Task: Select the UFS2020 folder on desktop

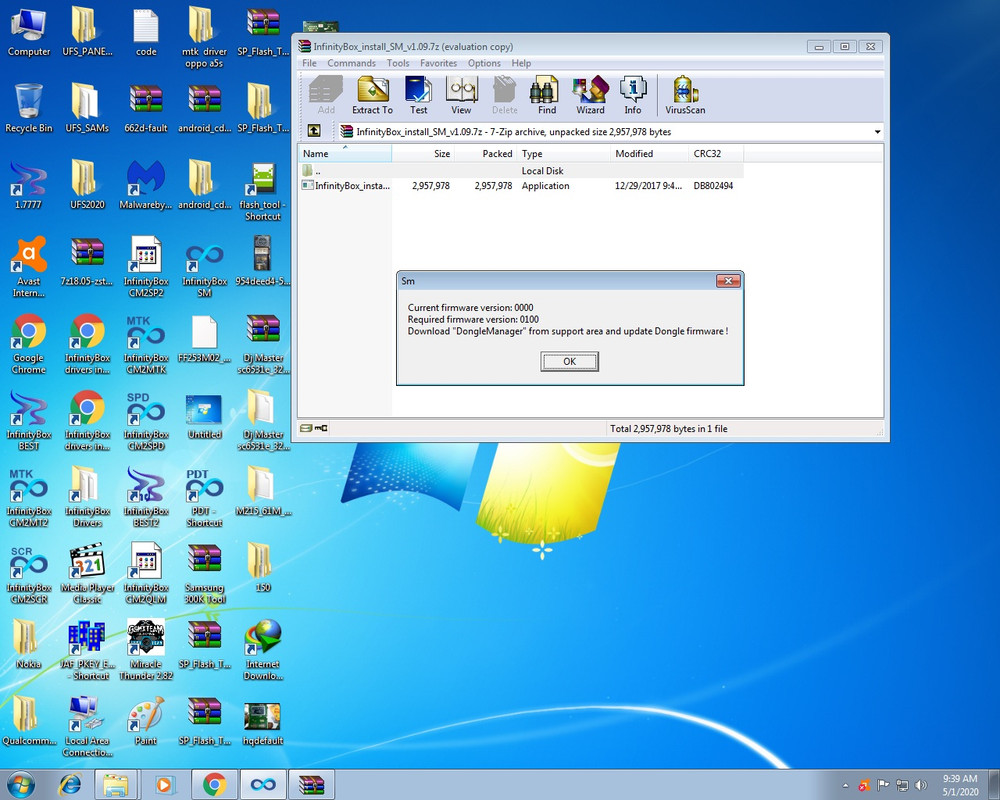Action: click(87, 185)
